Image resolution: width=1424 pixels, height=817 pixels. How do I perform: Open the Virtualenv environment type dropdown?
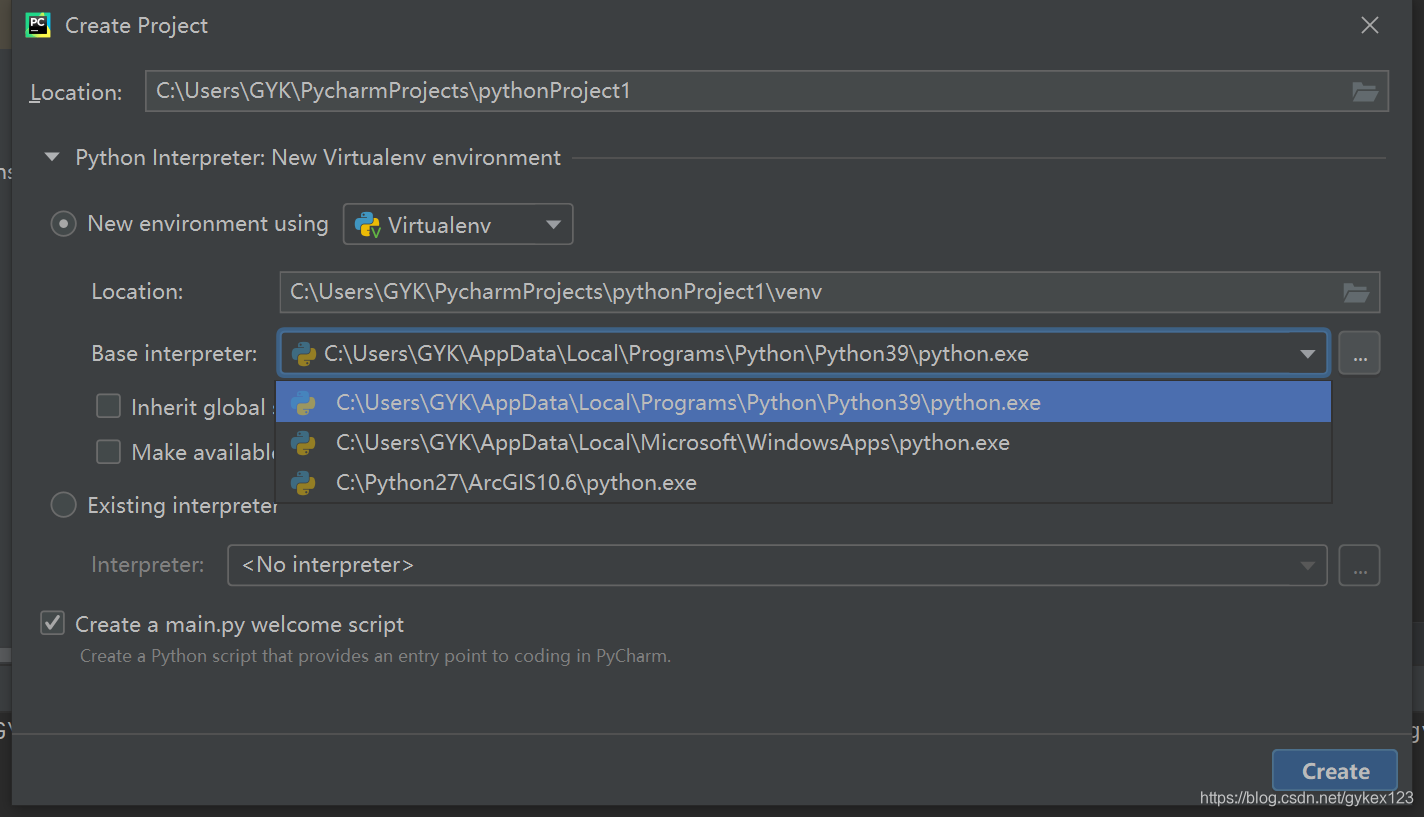pos(458,225)
